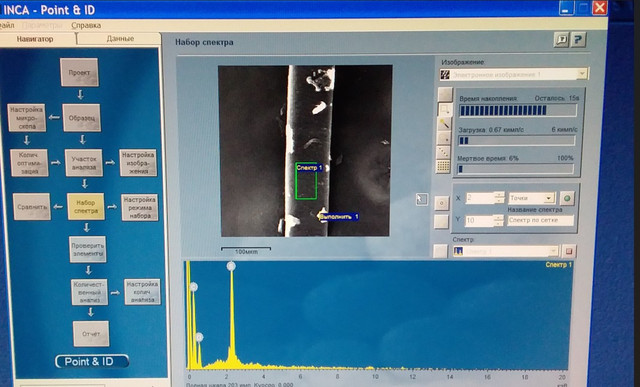This screenshot has height=387, width=640.
Task: Open the notes icon next to the help button
Action: pos(561,40)
